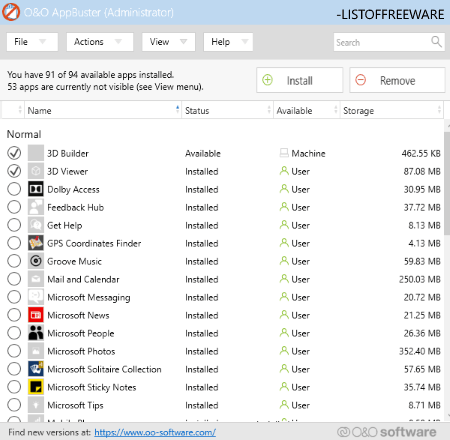450x440 pixels.
Task: Click the Remove button label
Action: click(398, 81)
